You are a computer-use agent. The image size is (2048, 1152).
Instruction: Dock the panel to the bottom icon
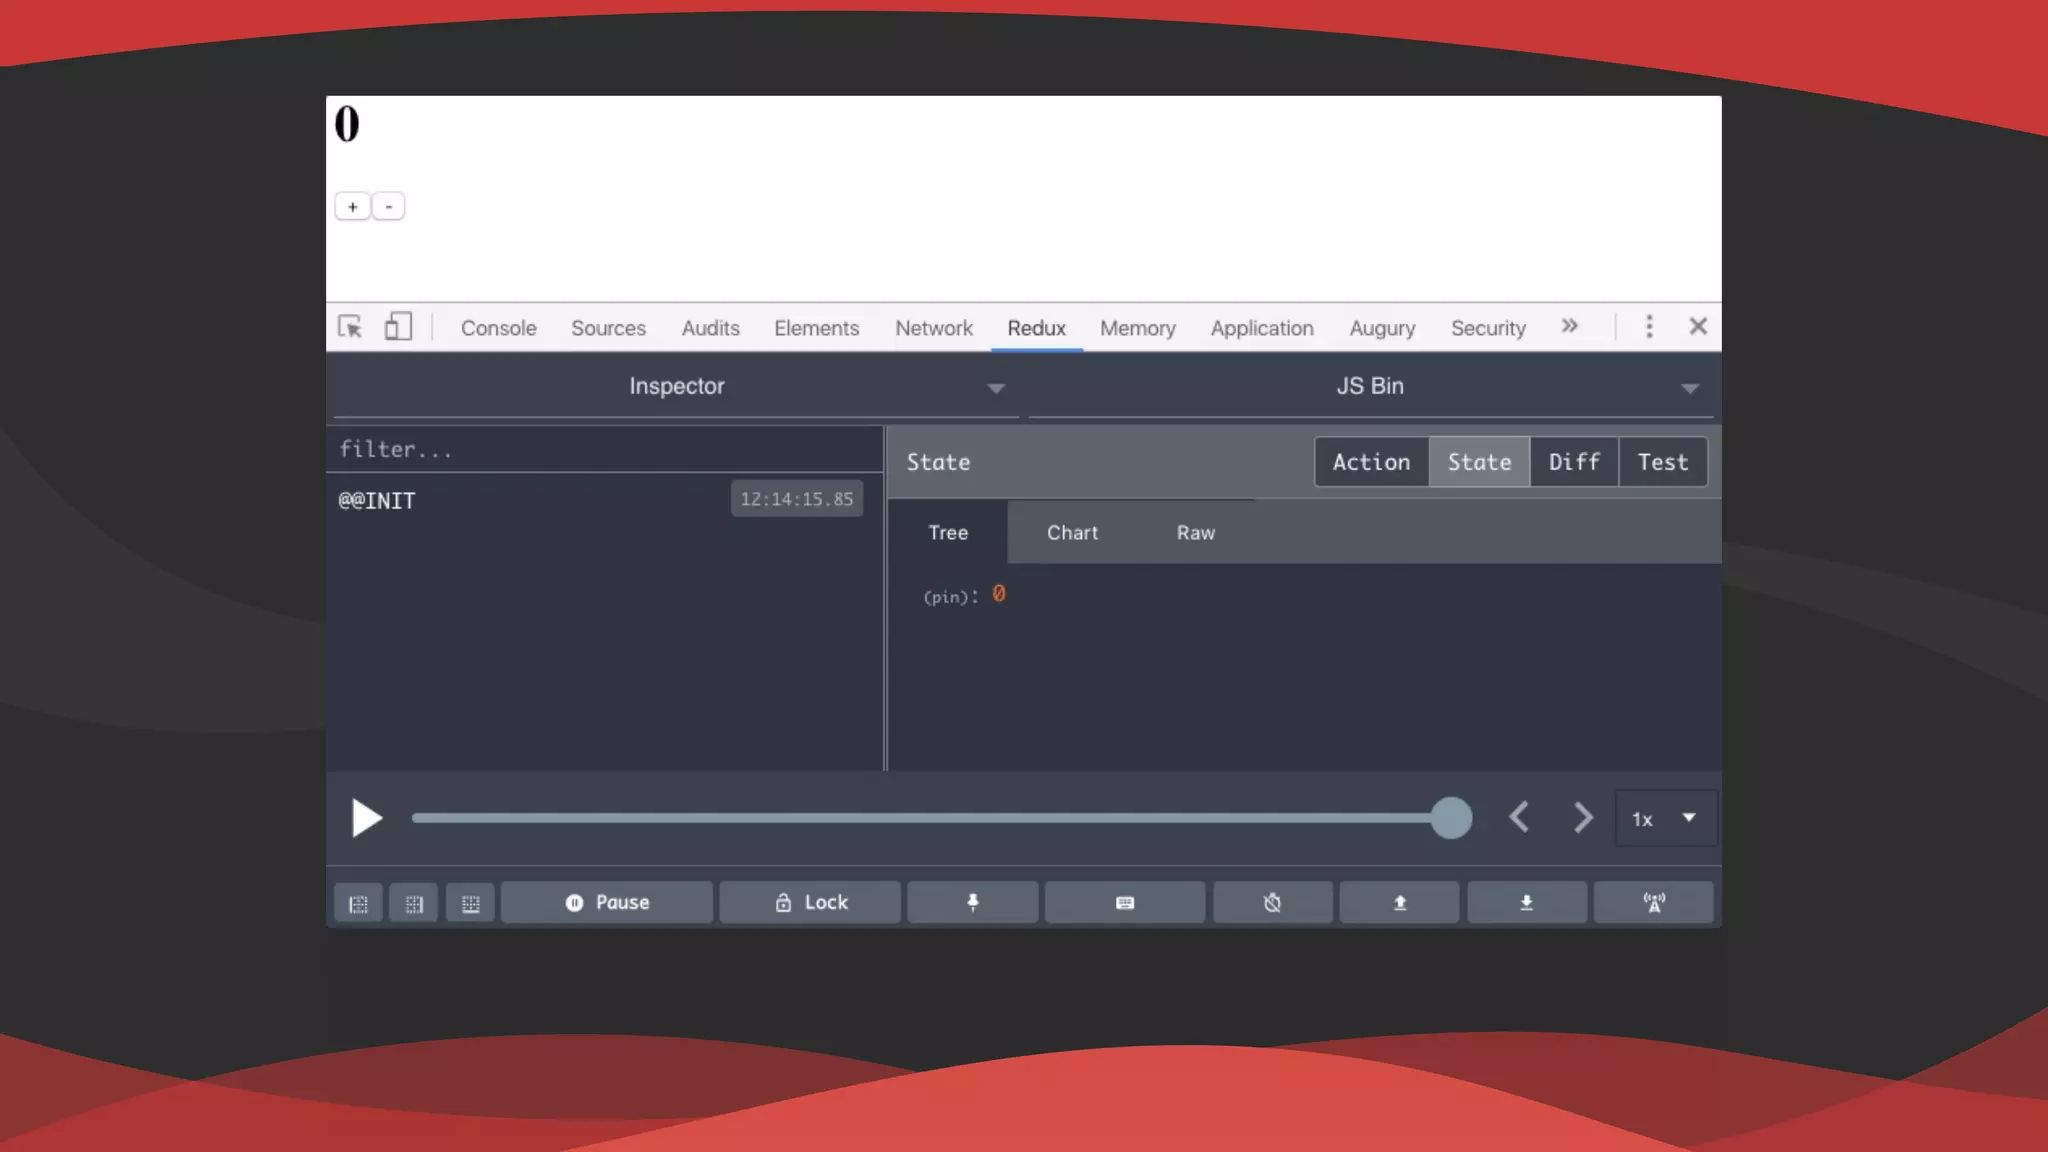click(470, 904)
